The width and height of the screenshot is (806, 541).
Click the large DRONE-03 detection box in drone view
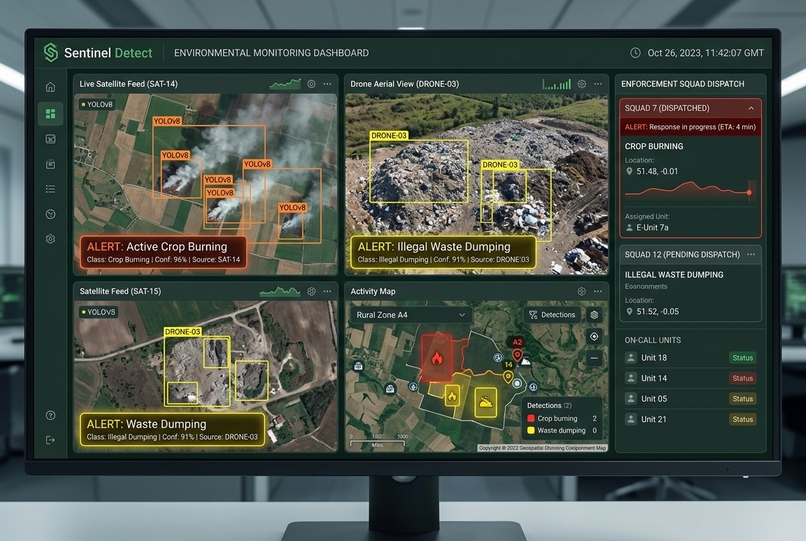pos(419,171)
